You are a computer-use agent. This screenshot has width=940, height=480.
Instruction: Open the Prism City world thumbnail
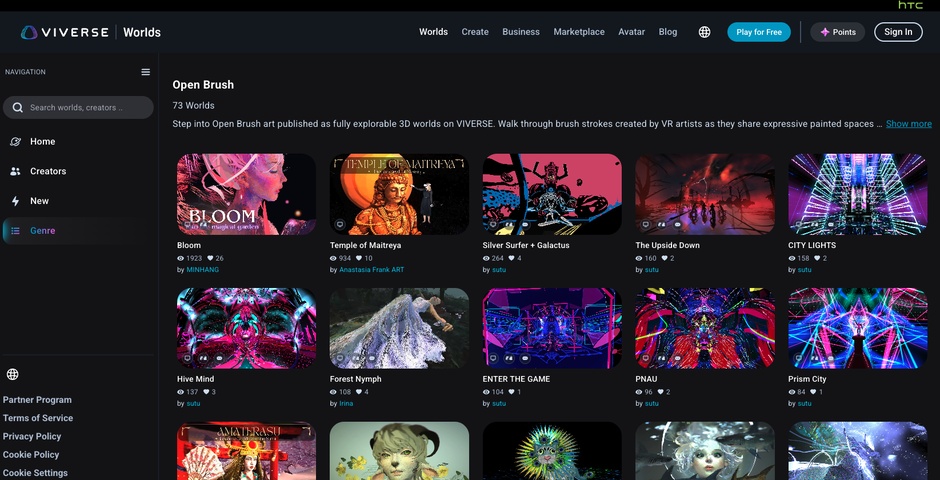pyautogui.click(x=858, y=328)
